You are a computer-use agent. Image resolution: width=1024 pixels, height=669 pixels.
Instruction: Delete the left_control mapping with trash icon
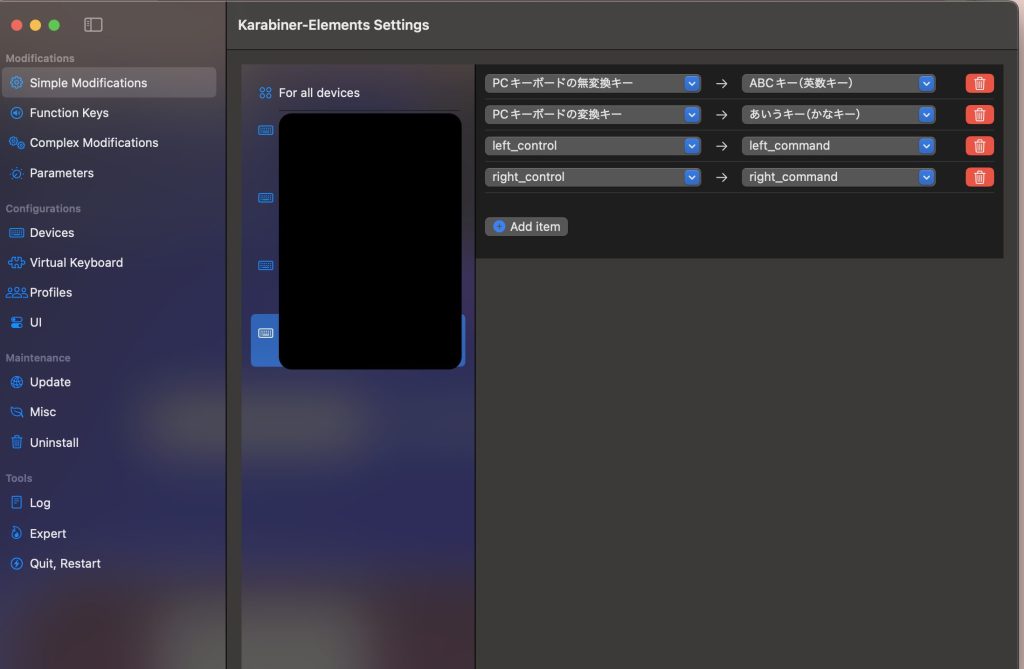979,146
